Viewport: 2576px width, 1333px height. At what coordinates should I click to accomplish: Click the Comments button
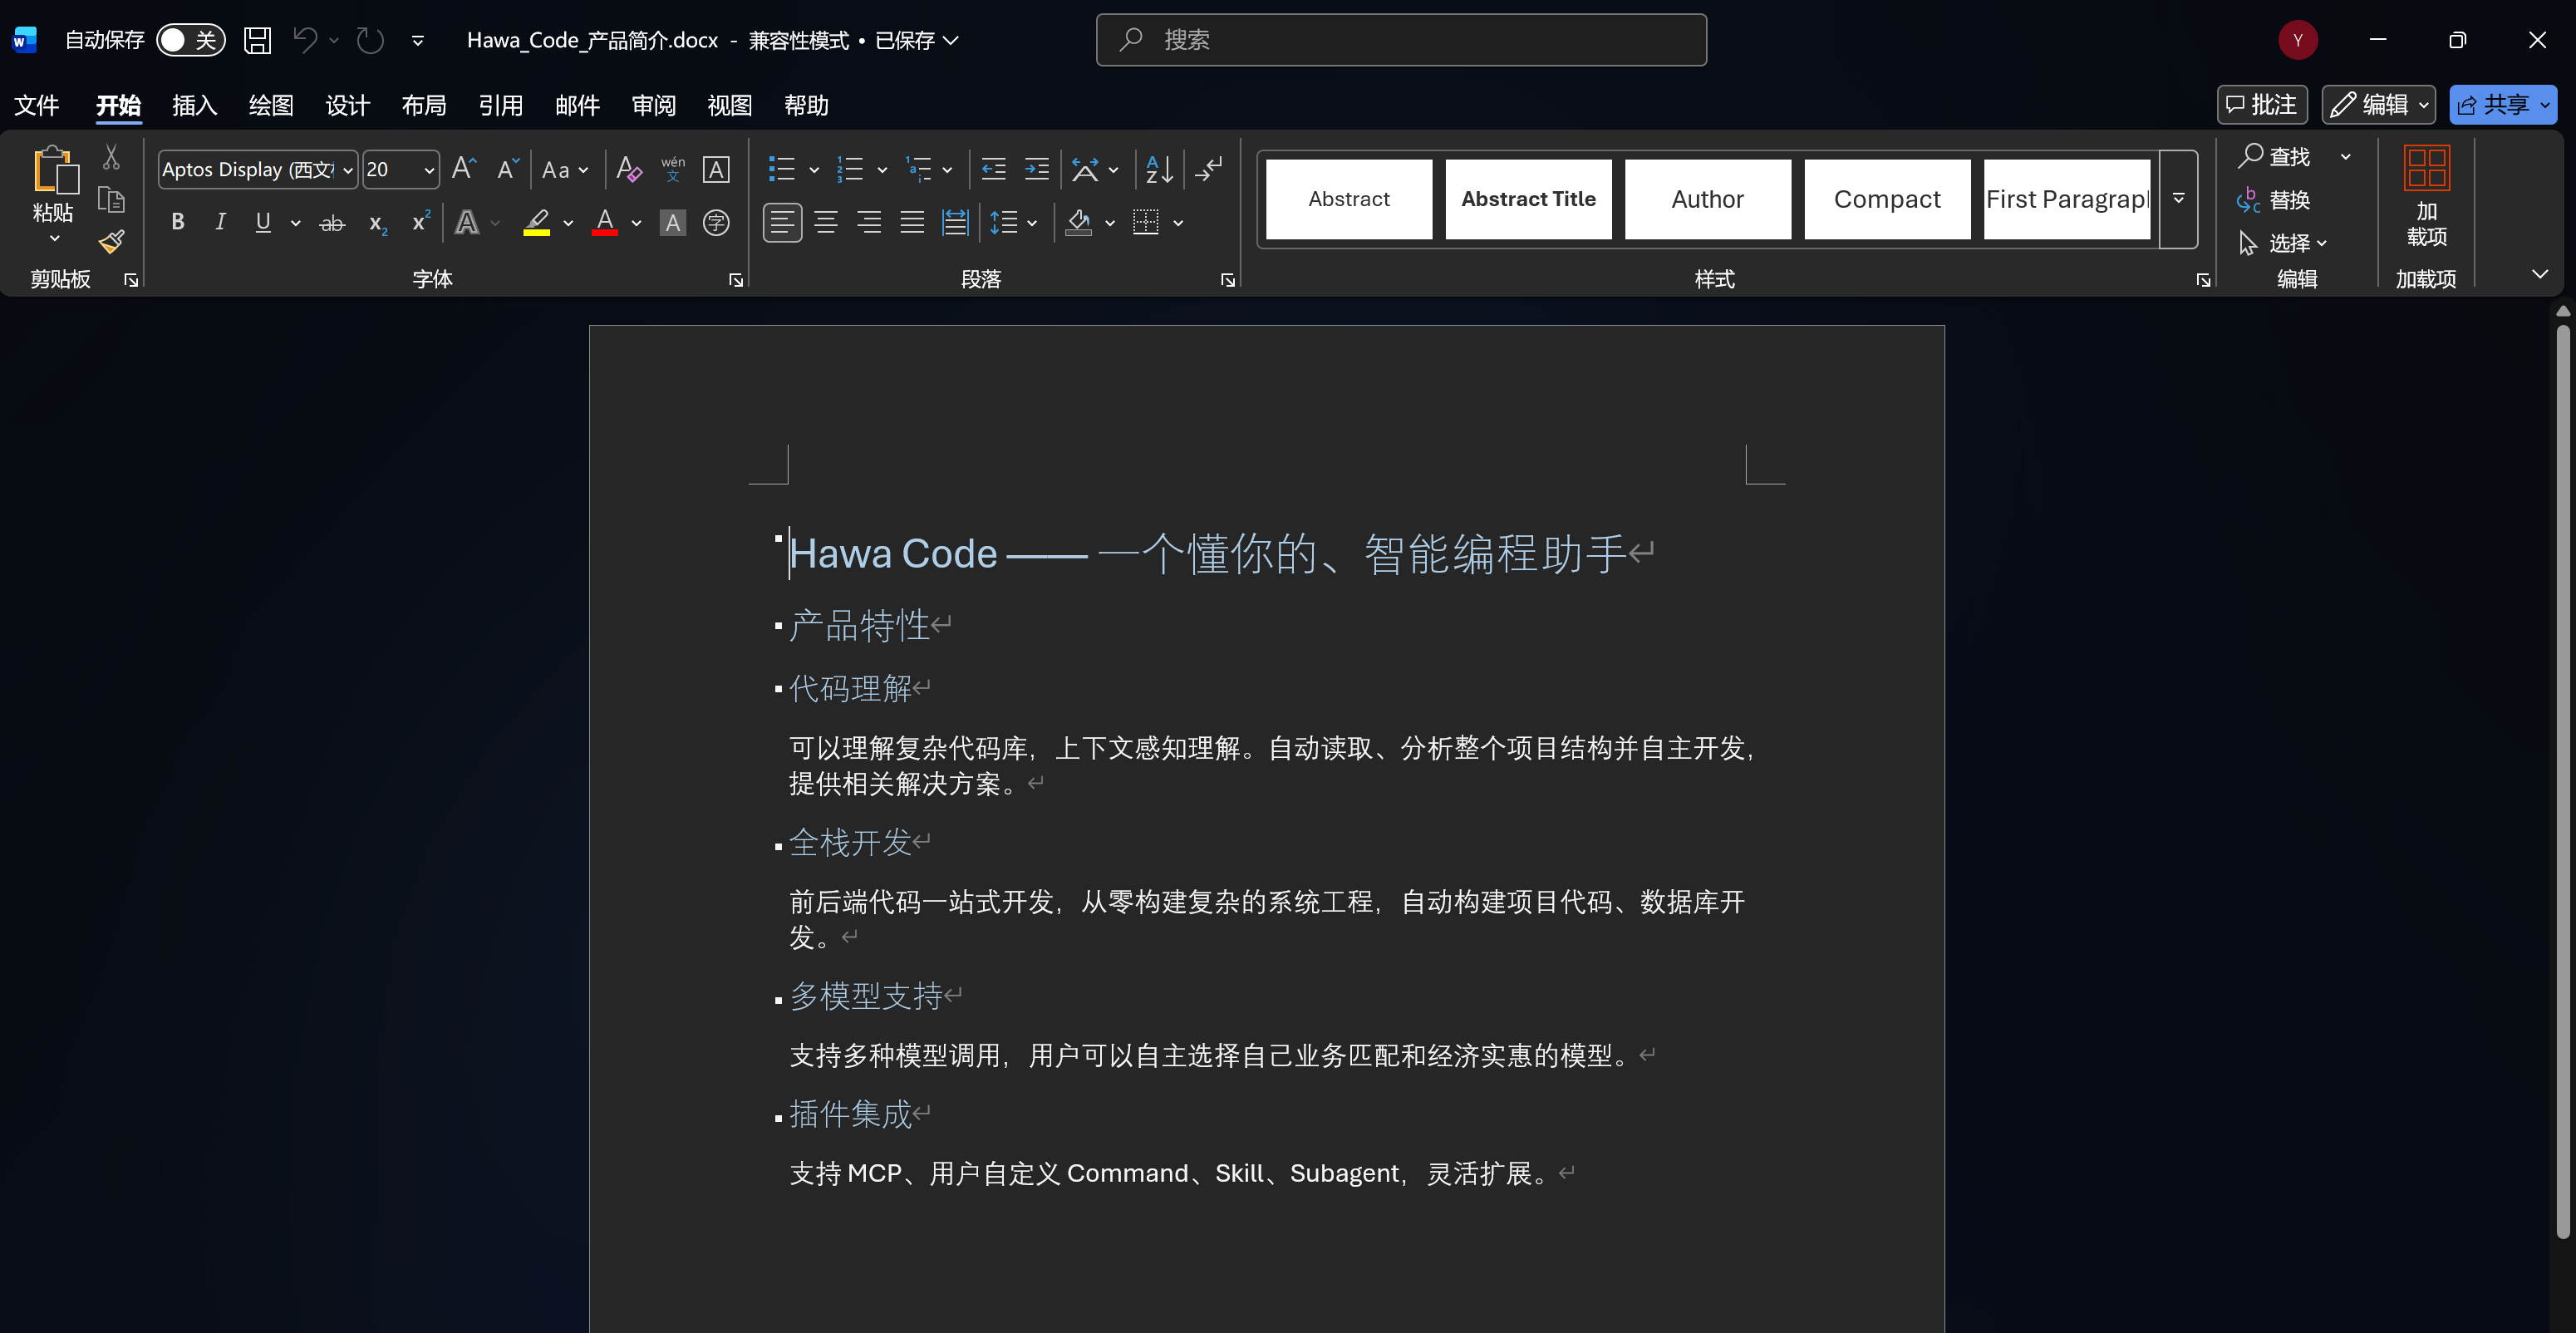point(2262,104)
